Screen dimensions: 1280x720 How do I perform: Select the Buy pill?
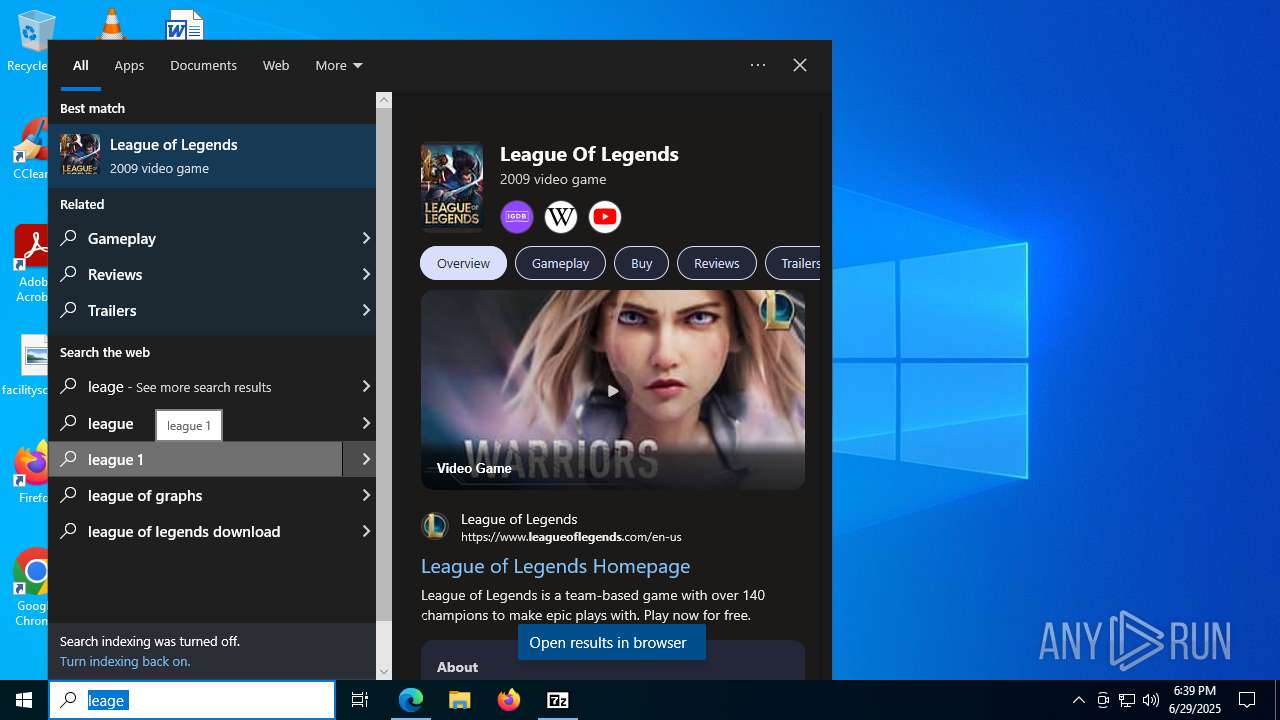[641, 263]
